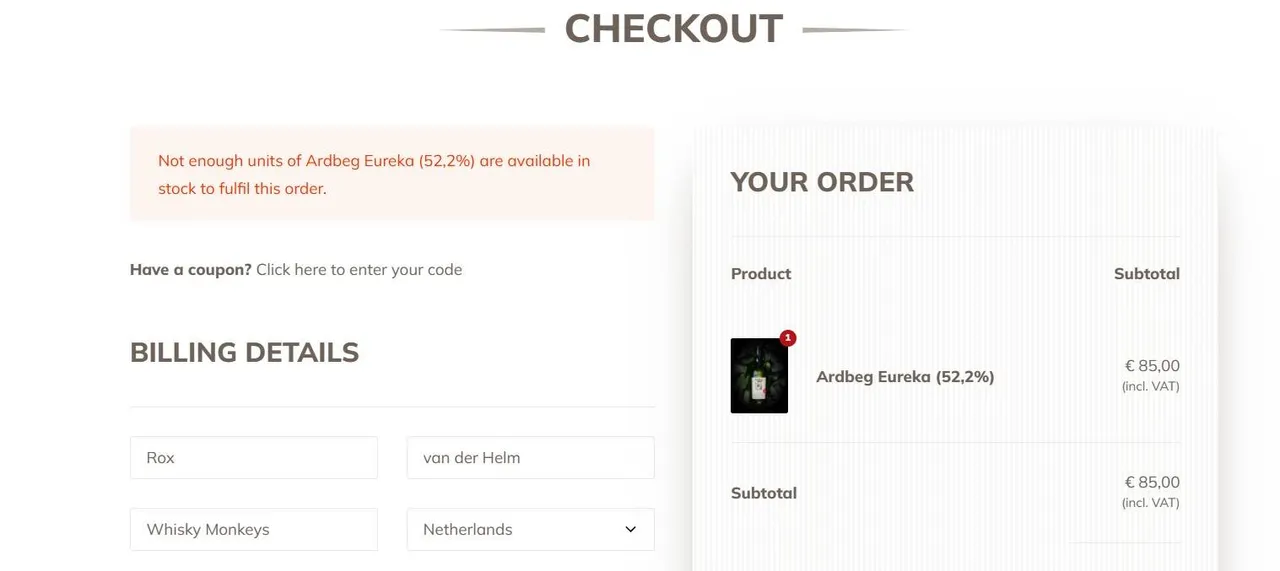Focus the company field 'Whisky Monkeys'
The image size is (1280, 571).
[x=254, y=529]
